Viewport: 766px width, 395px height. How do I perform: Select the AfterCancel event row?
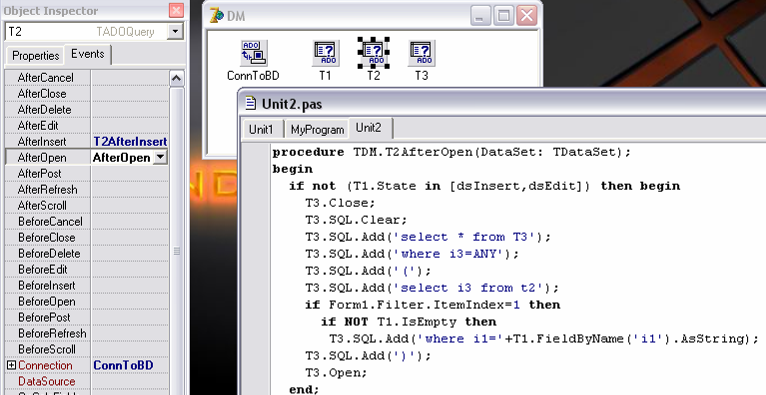[x=86, y=78]
